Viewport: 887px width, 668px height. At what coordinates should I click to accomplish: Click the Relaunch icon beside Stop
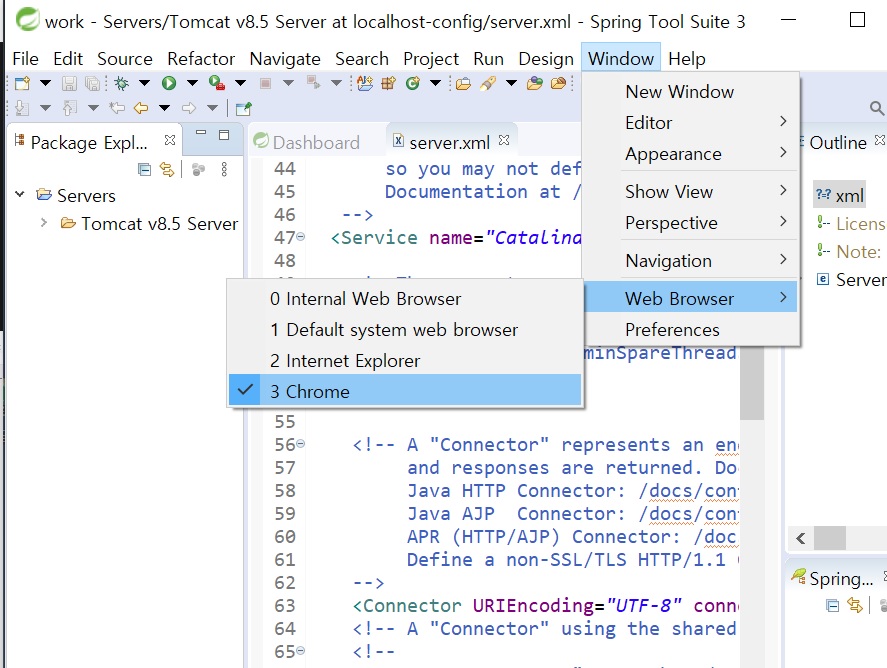313,84
